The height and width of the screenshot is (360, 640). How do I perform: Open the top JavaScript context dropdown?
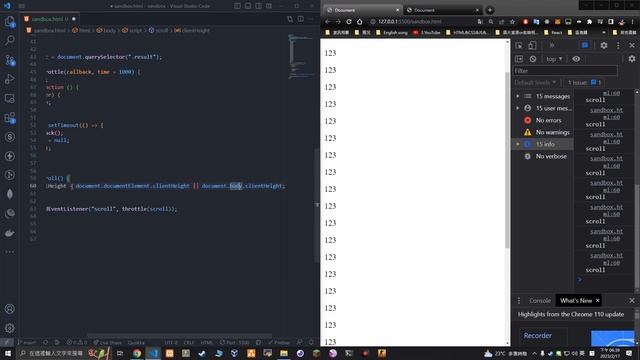554,59
